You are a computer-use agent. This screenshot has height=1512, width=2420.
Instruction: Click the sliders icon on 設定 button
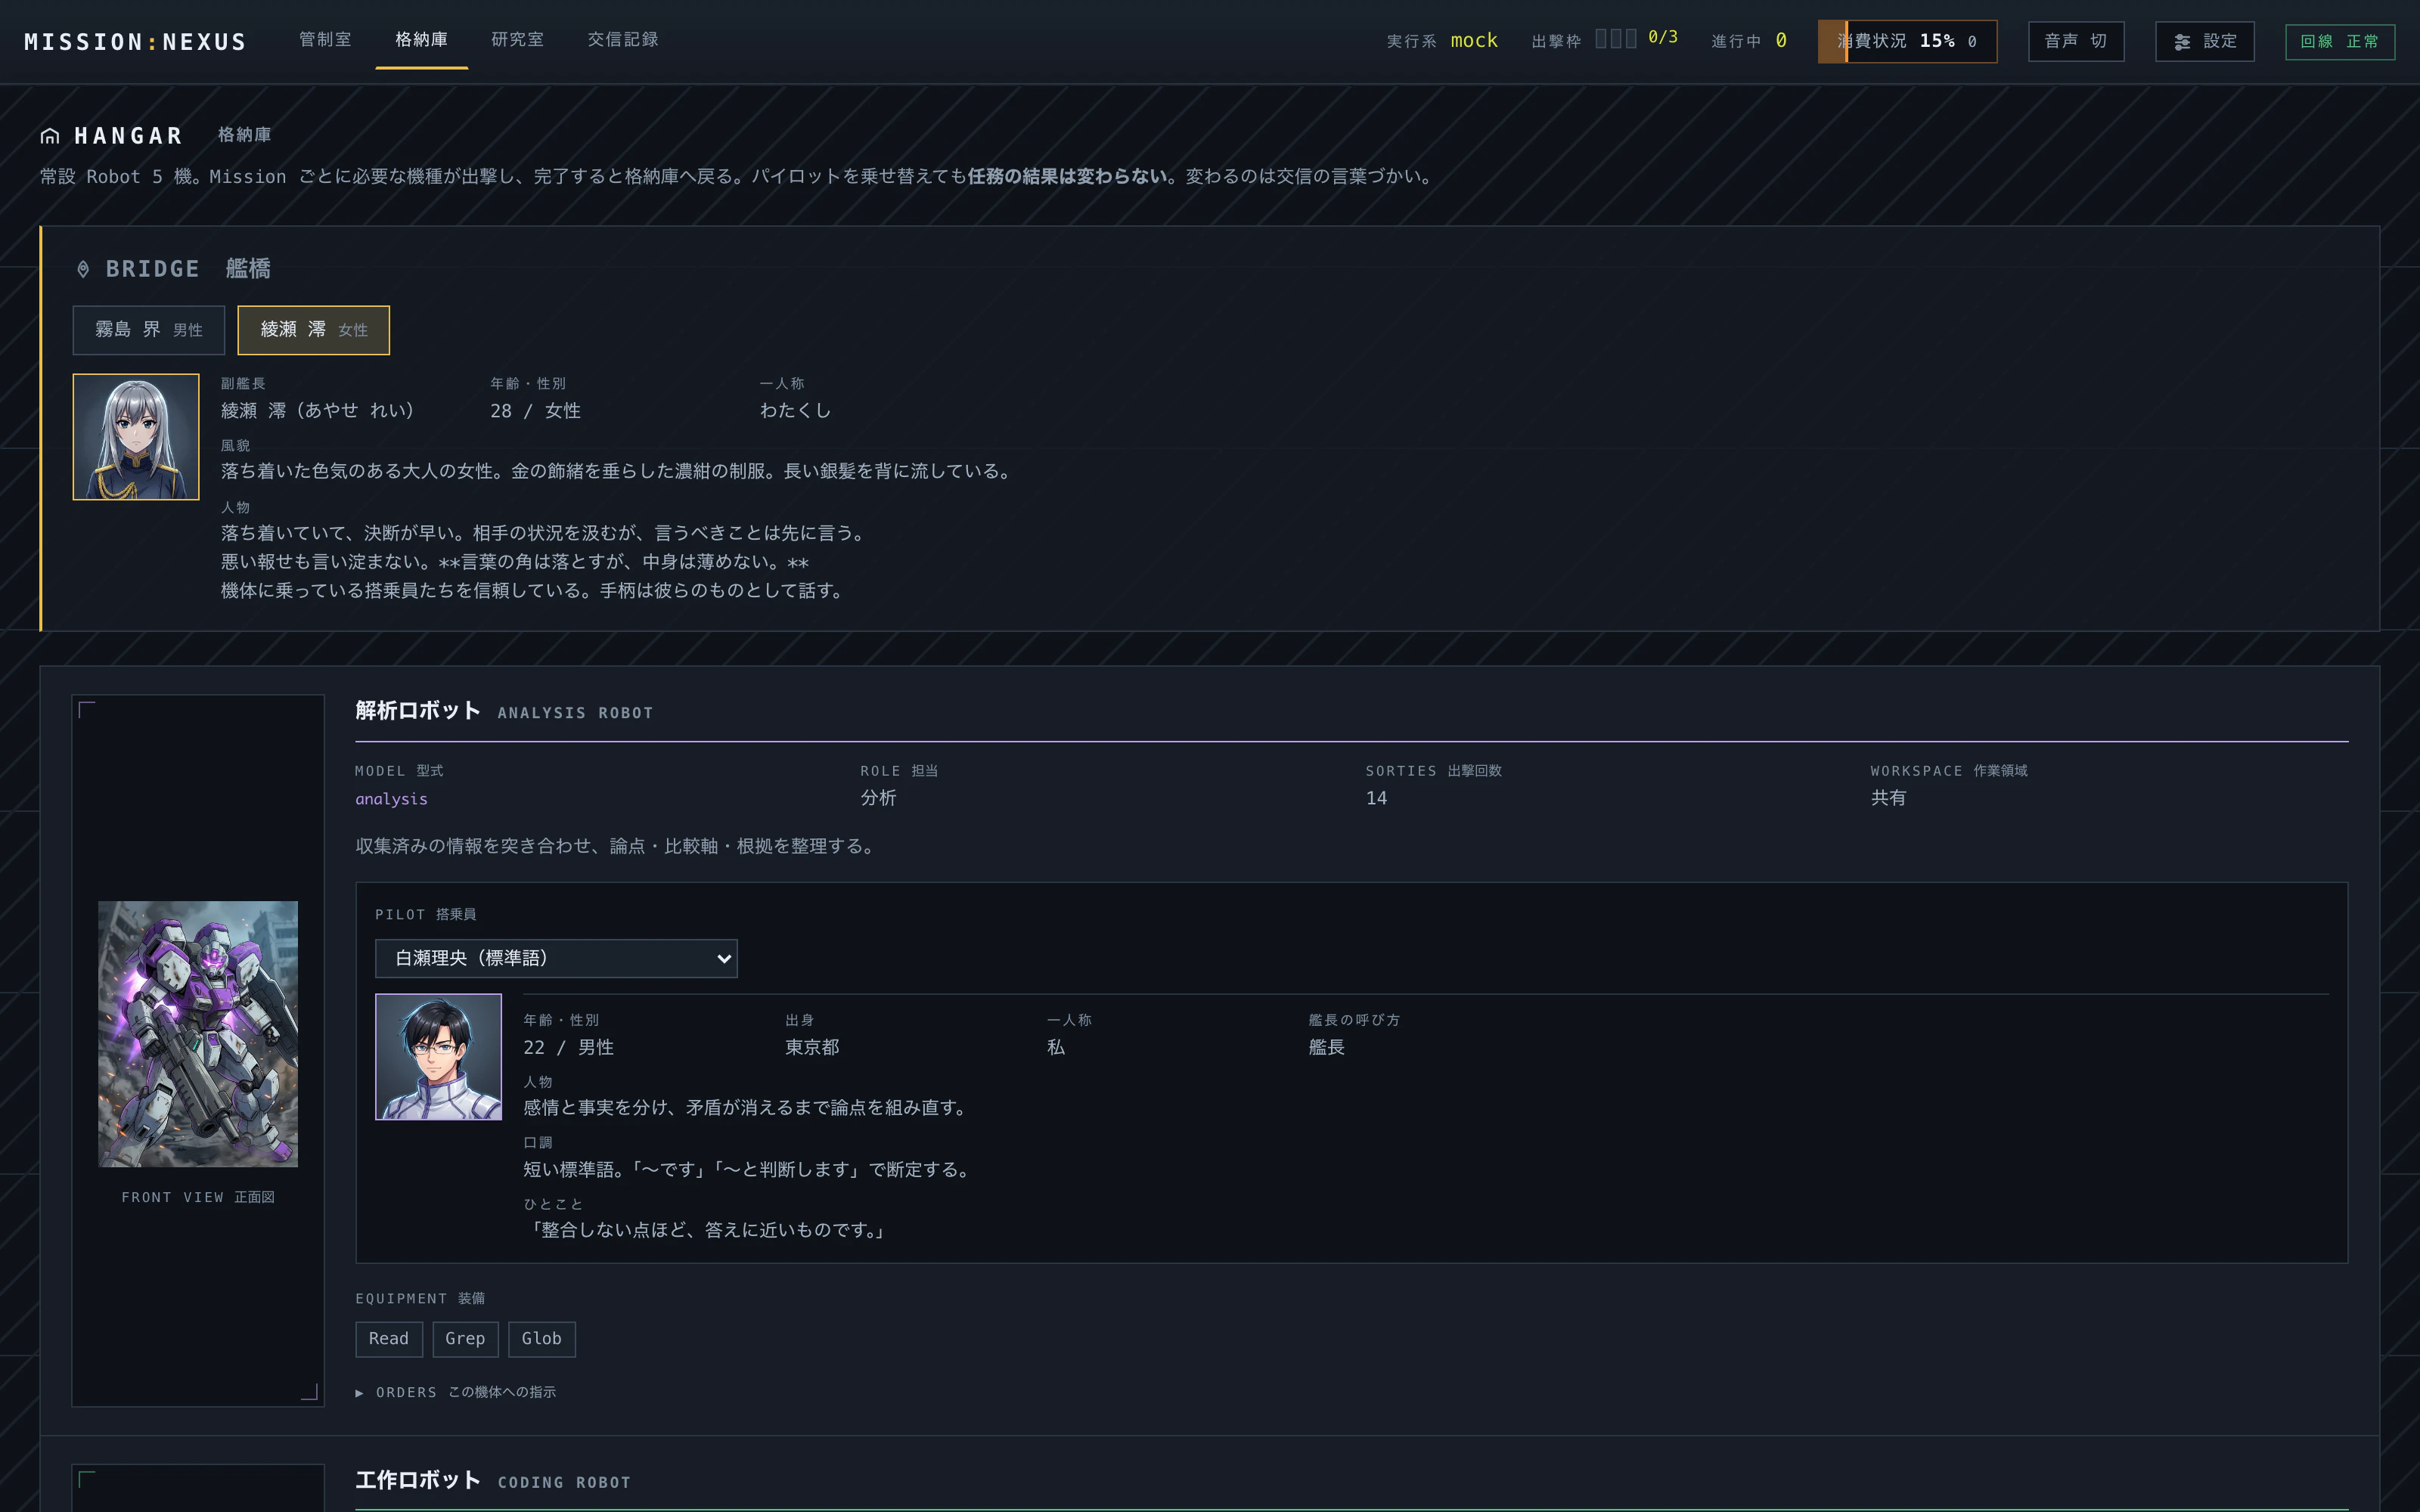click(2182, 42)
